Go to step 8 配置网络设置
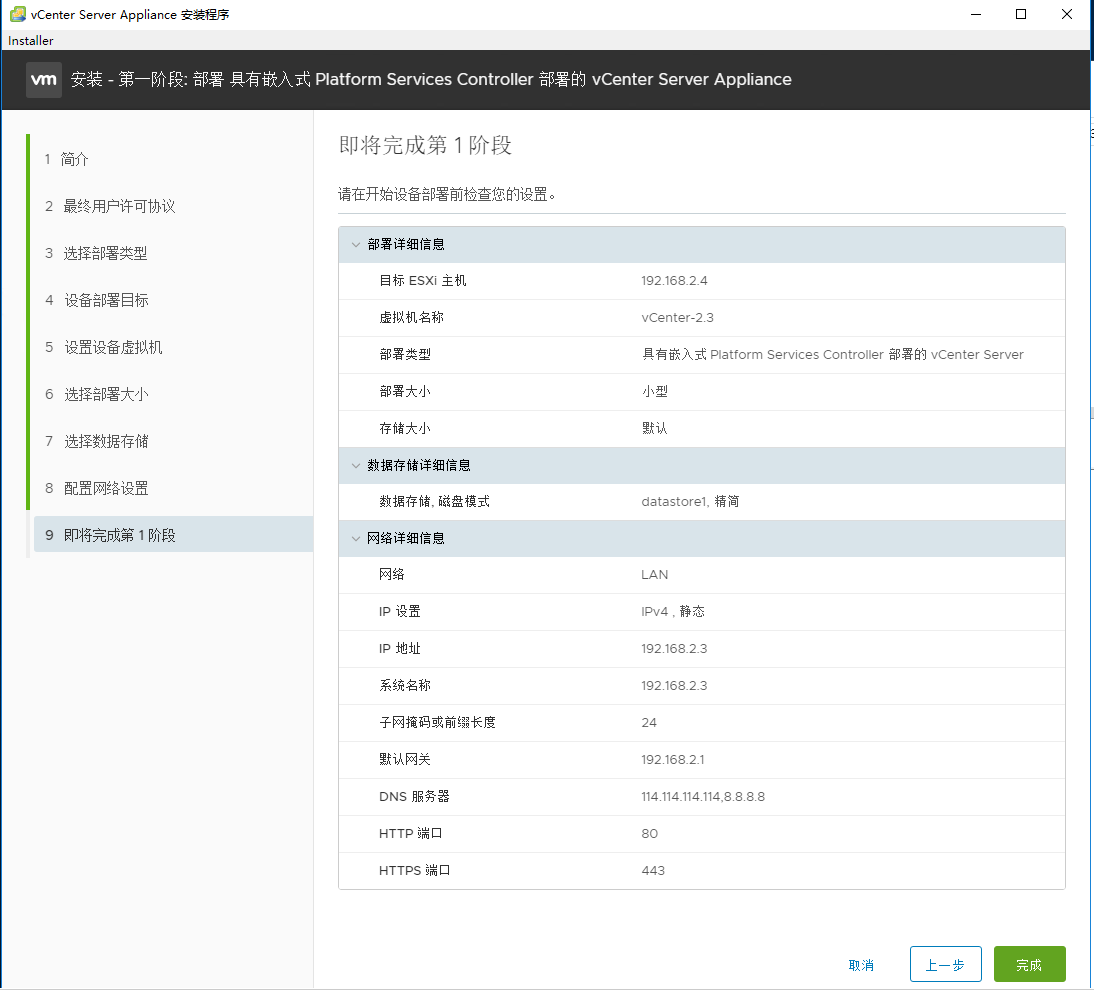This screenshot has height=990, width=1094. 97,488
